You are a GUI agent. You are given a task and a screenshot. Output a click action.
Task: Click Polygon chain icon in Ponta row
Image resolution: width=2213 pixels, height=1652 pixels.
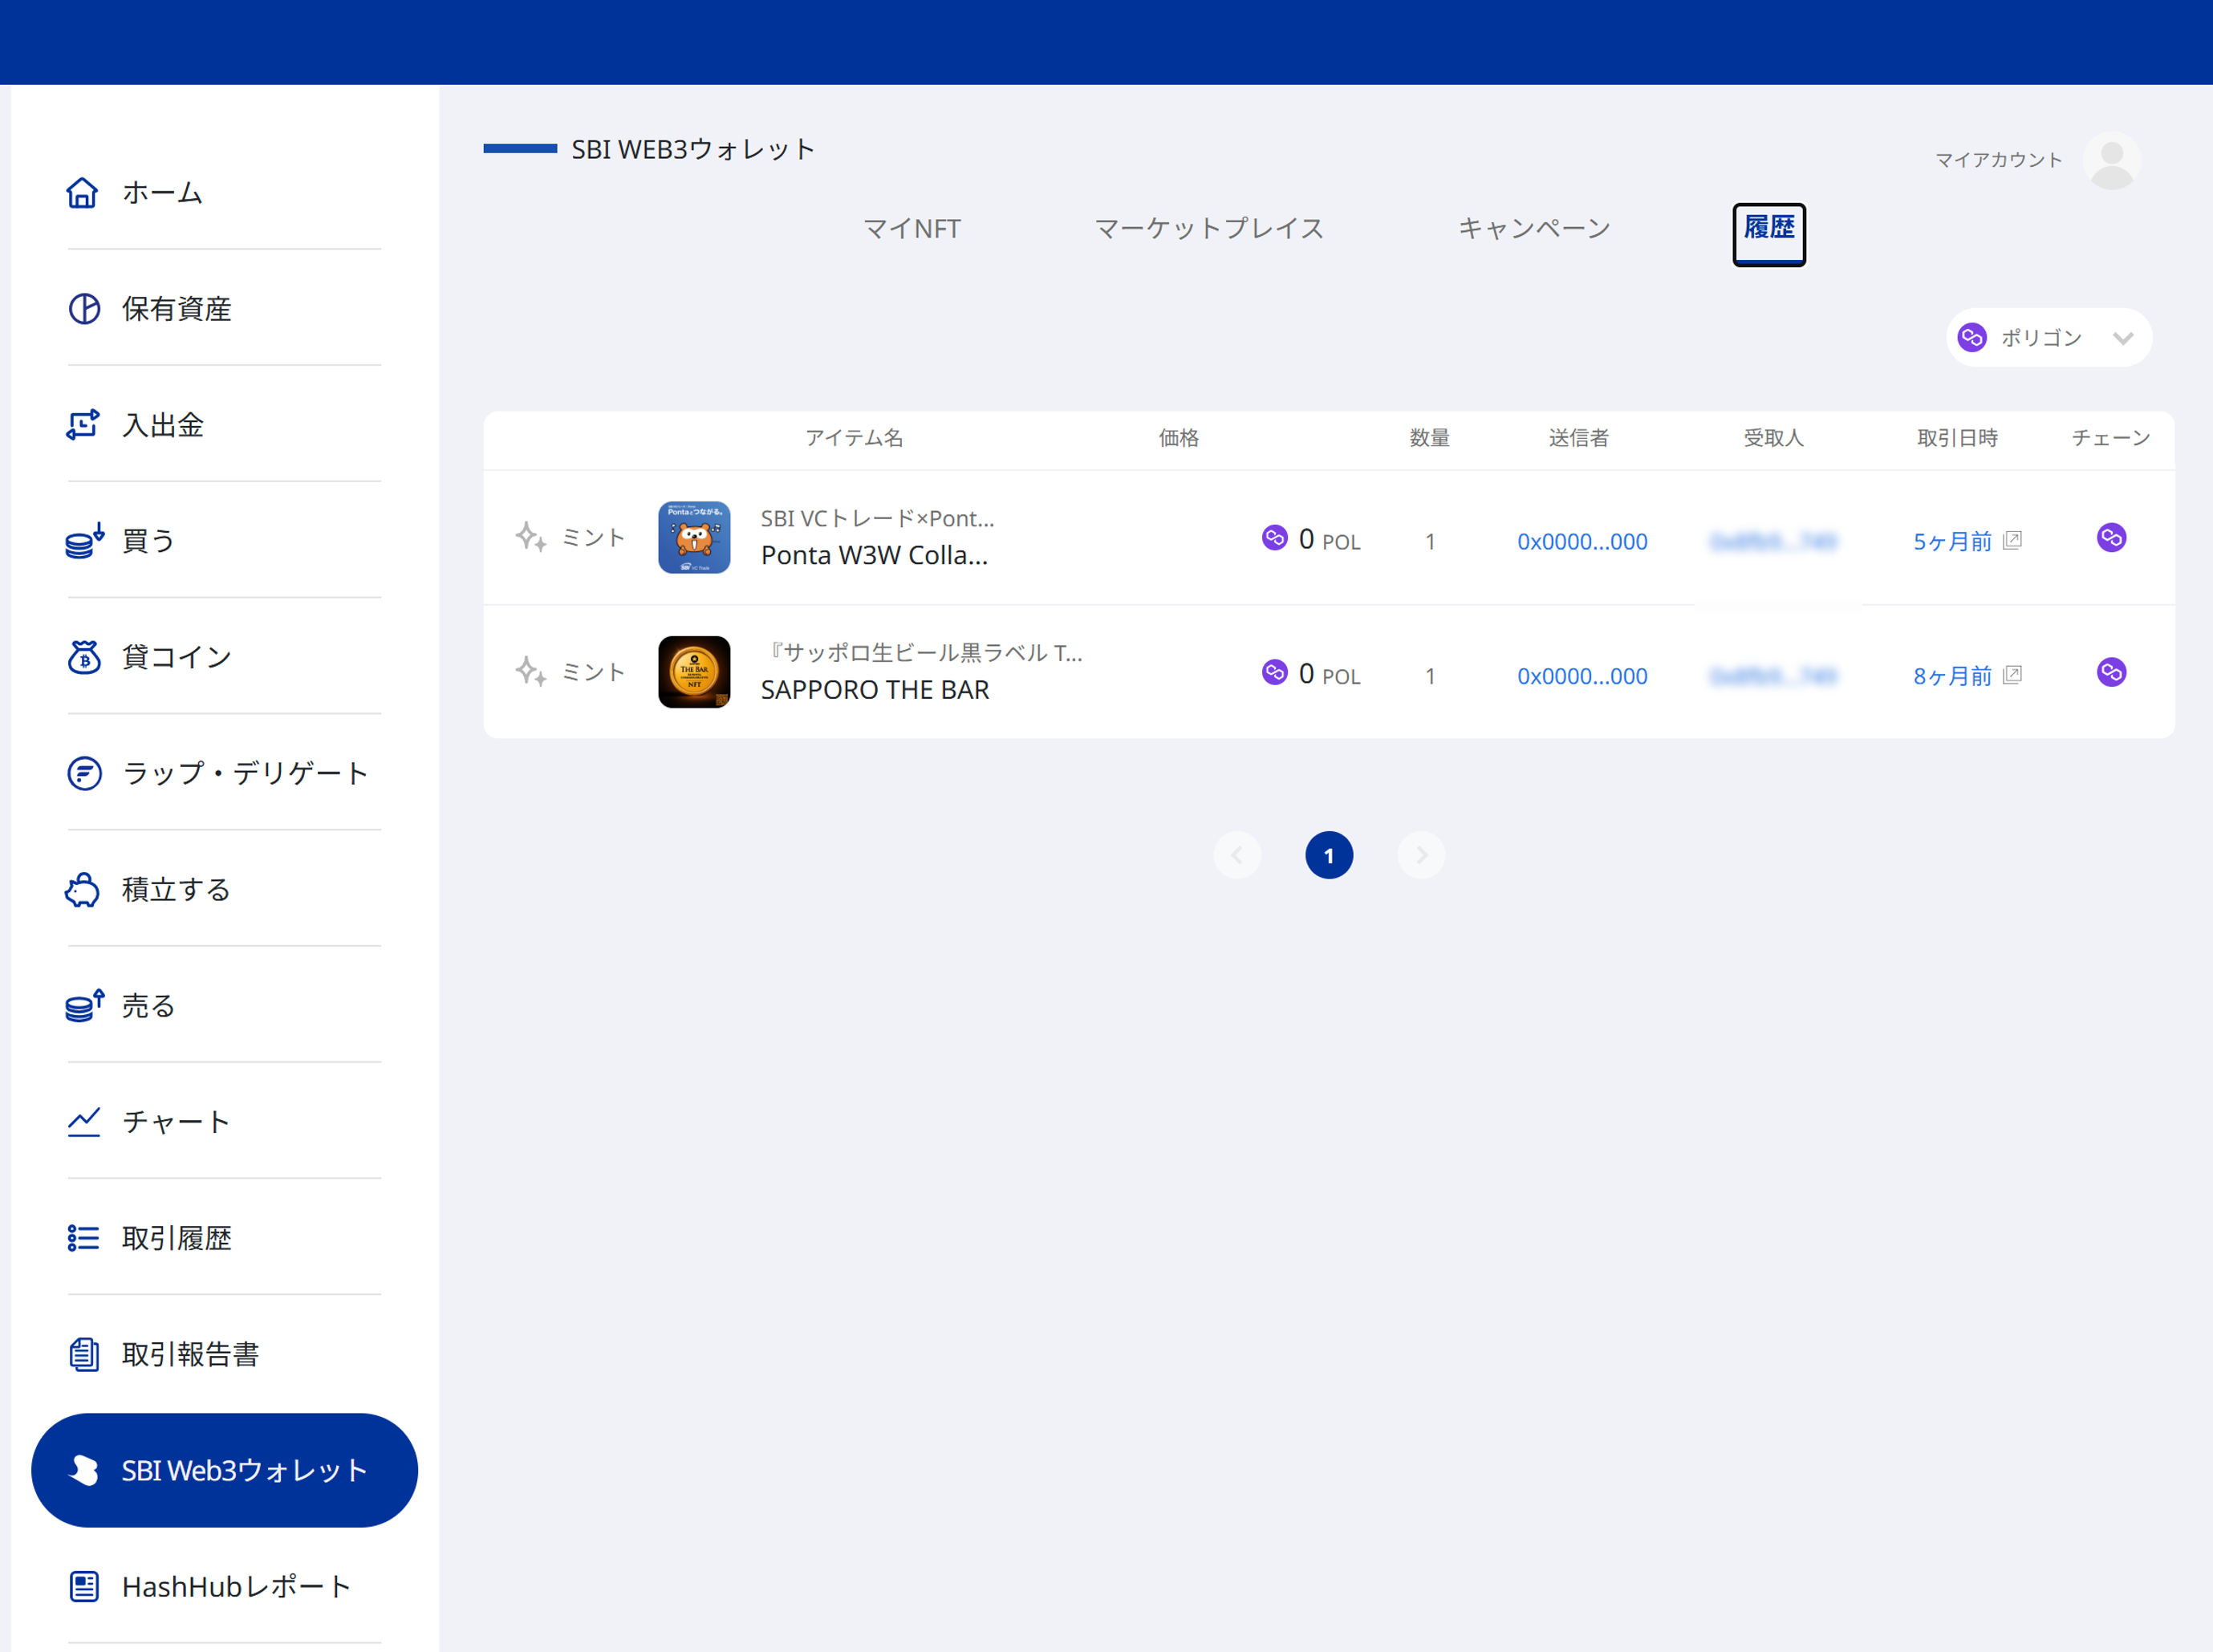(2111, 538)
